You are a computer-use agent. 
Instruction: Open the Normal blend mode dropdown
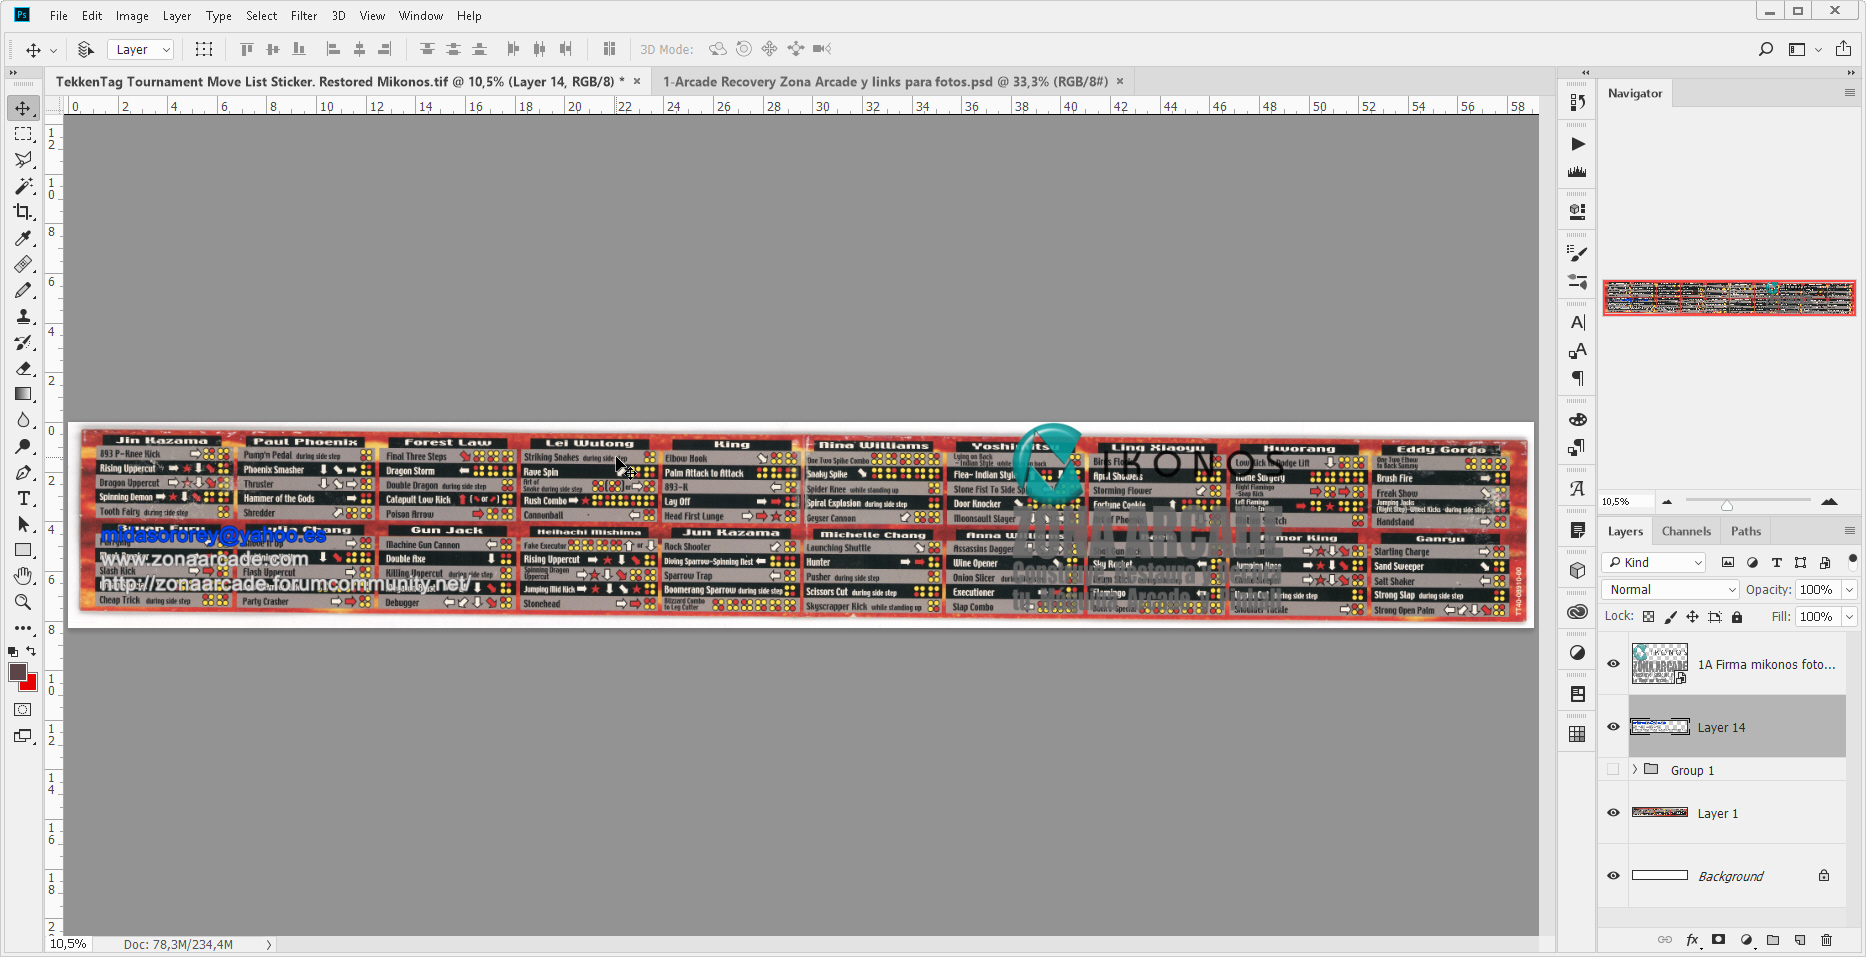click(1670, 590)
